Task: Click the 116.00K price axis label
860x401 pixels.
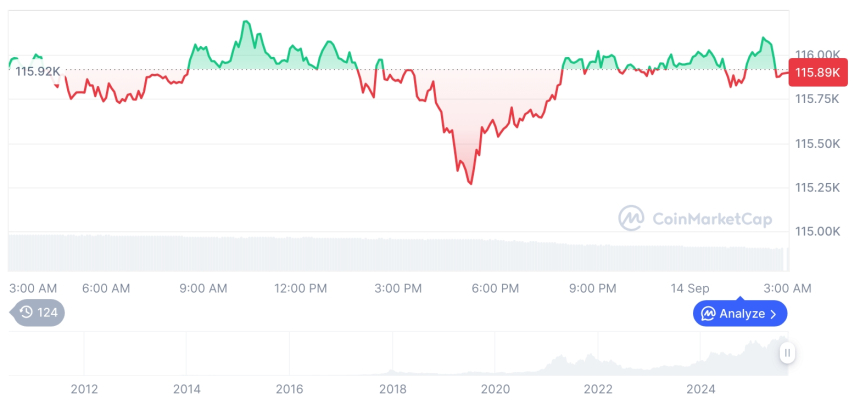Action: [817, 54]
